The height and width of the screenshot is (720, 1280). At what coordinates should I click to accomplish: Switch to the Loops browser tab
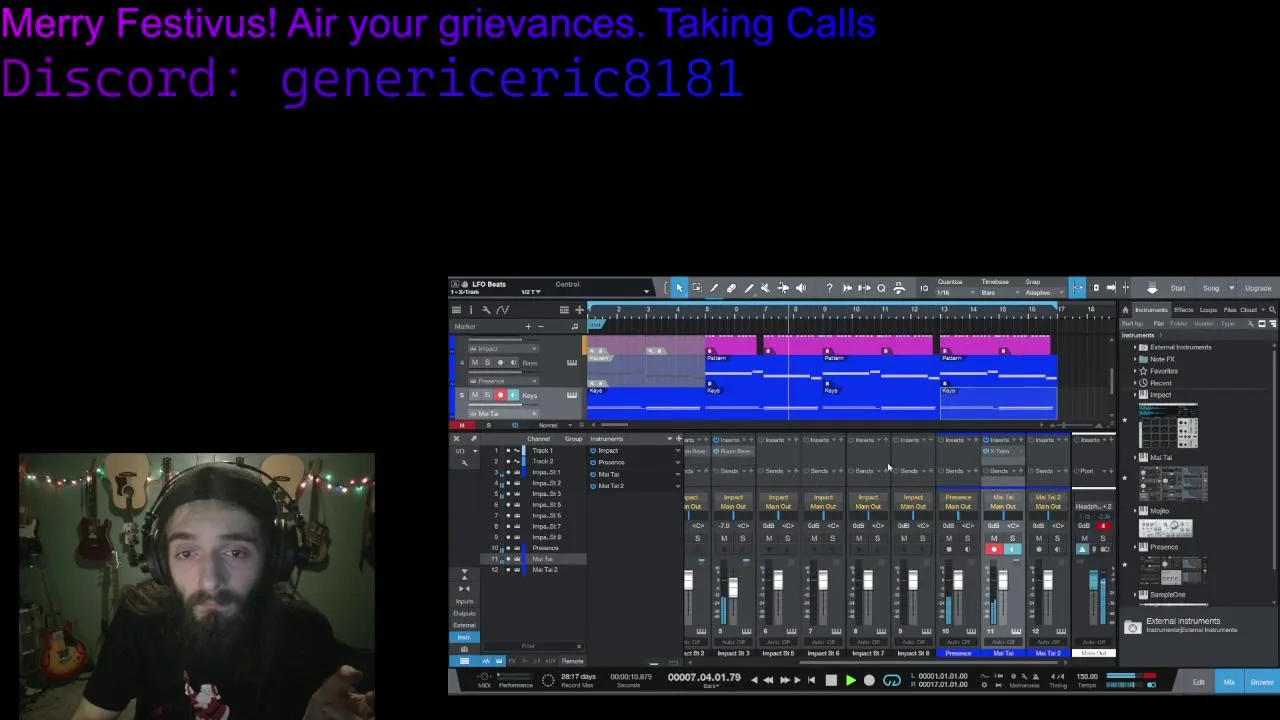[x=1208, y=310]
